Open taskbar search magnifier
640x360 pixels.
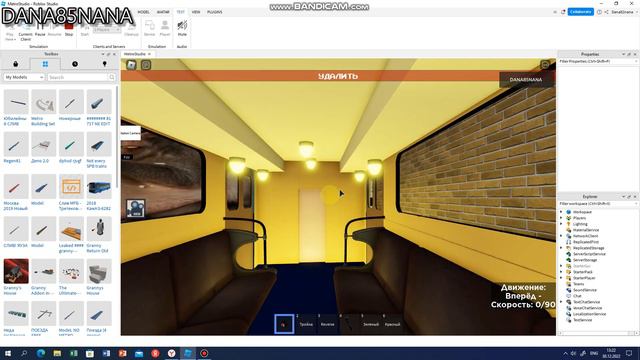[24, 353]
